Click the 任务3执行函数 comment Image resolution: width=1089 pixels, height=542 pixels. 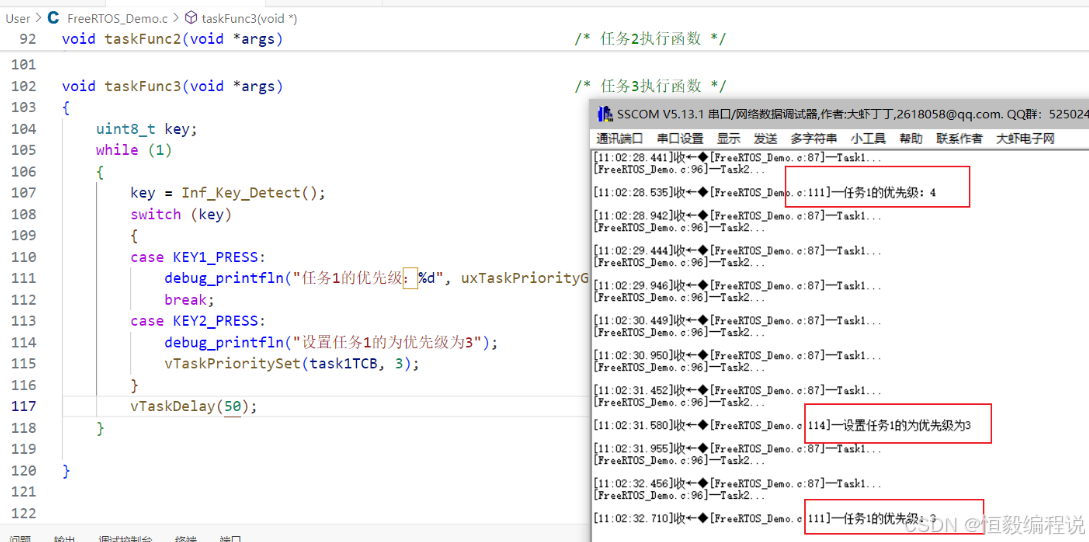point(650,86)
